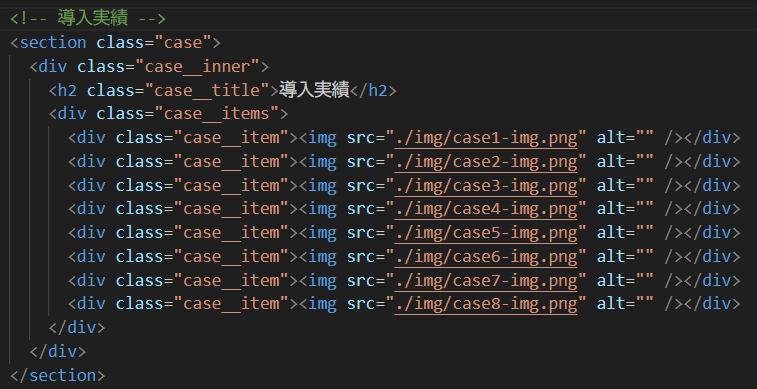Click 導入実績 heading text inside h2
Screen dimensions: 757x389
[314, 90]
